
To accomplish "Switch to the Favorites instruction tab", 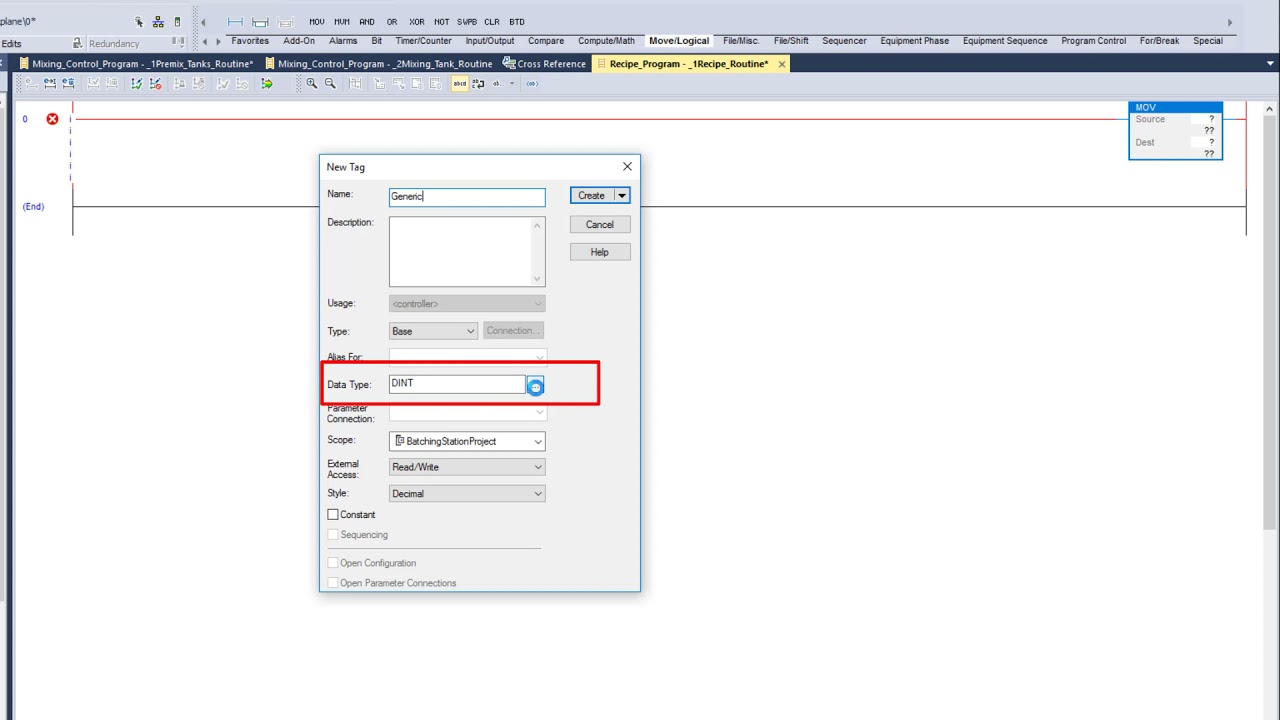I will (250, 41).
